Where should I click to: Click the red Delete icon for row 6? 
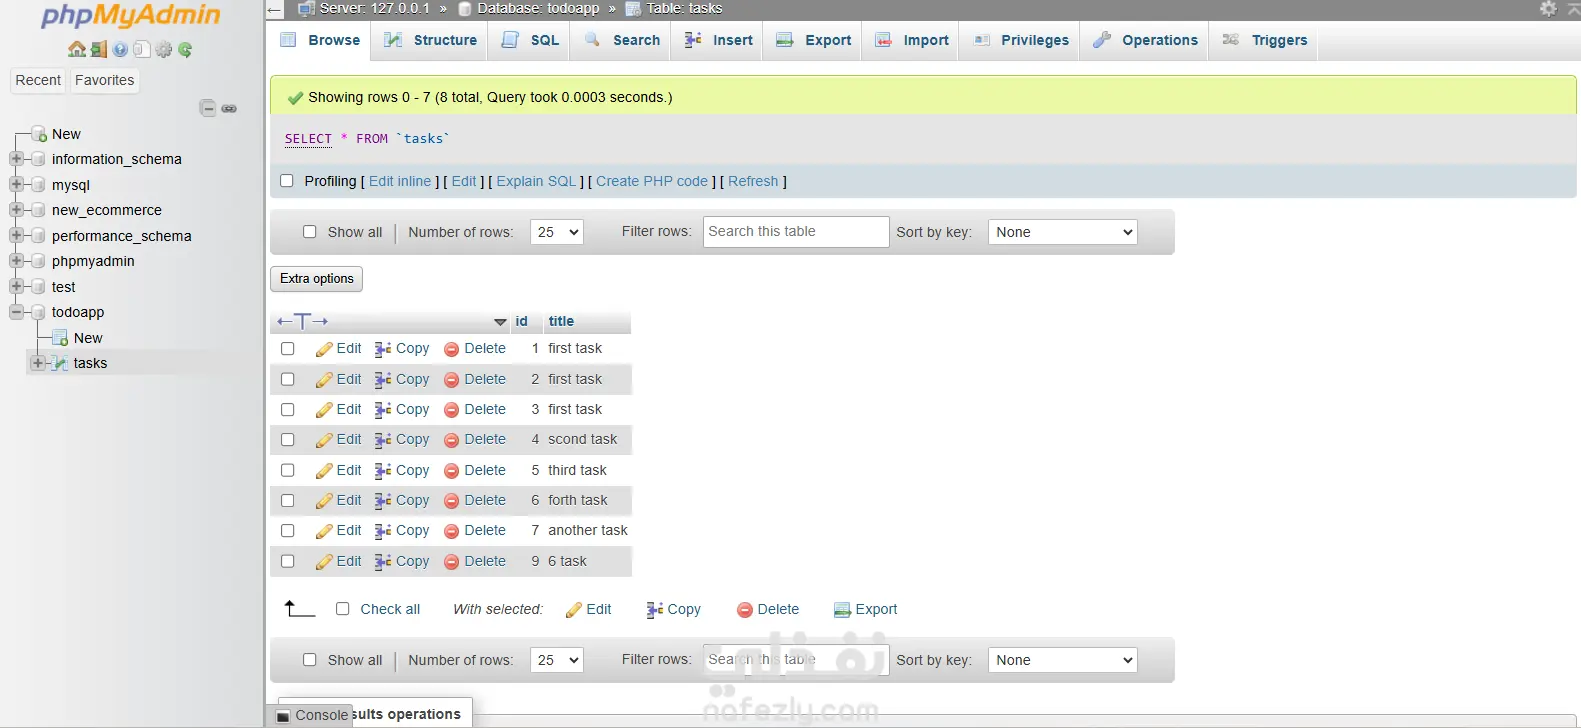(451, 501)
